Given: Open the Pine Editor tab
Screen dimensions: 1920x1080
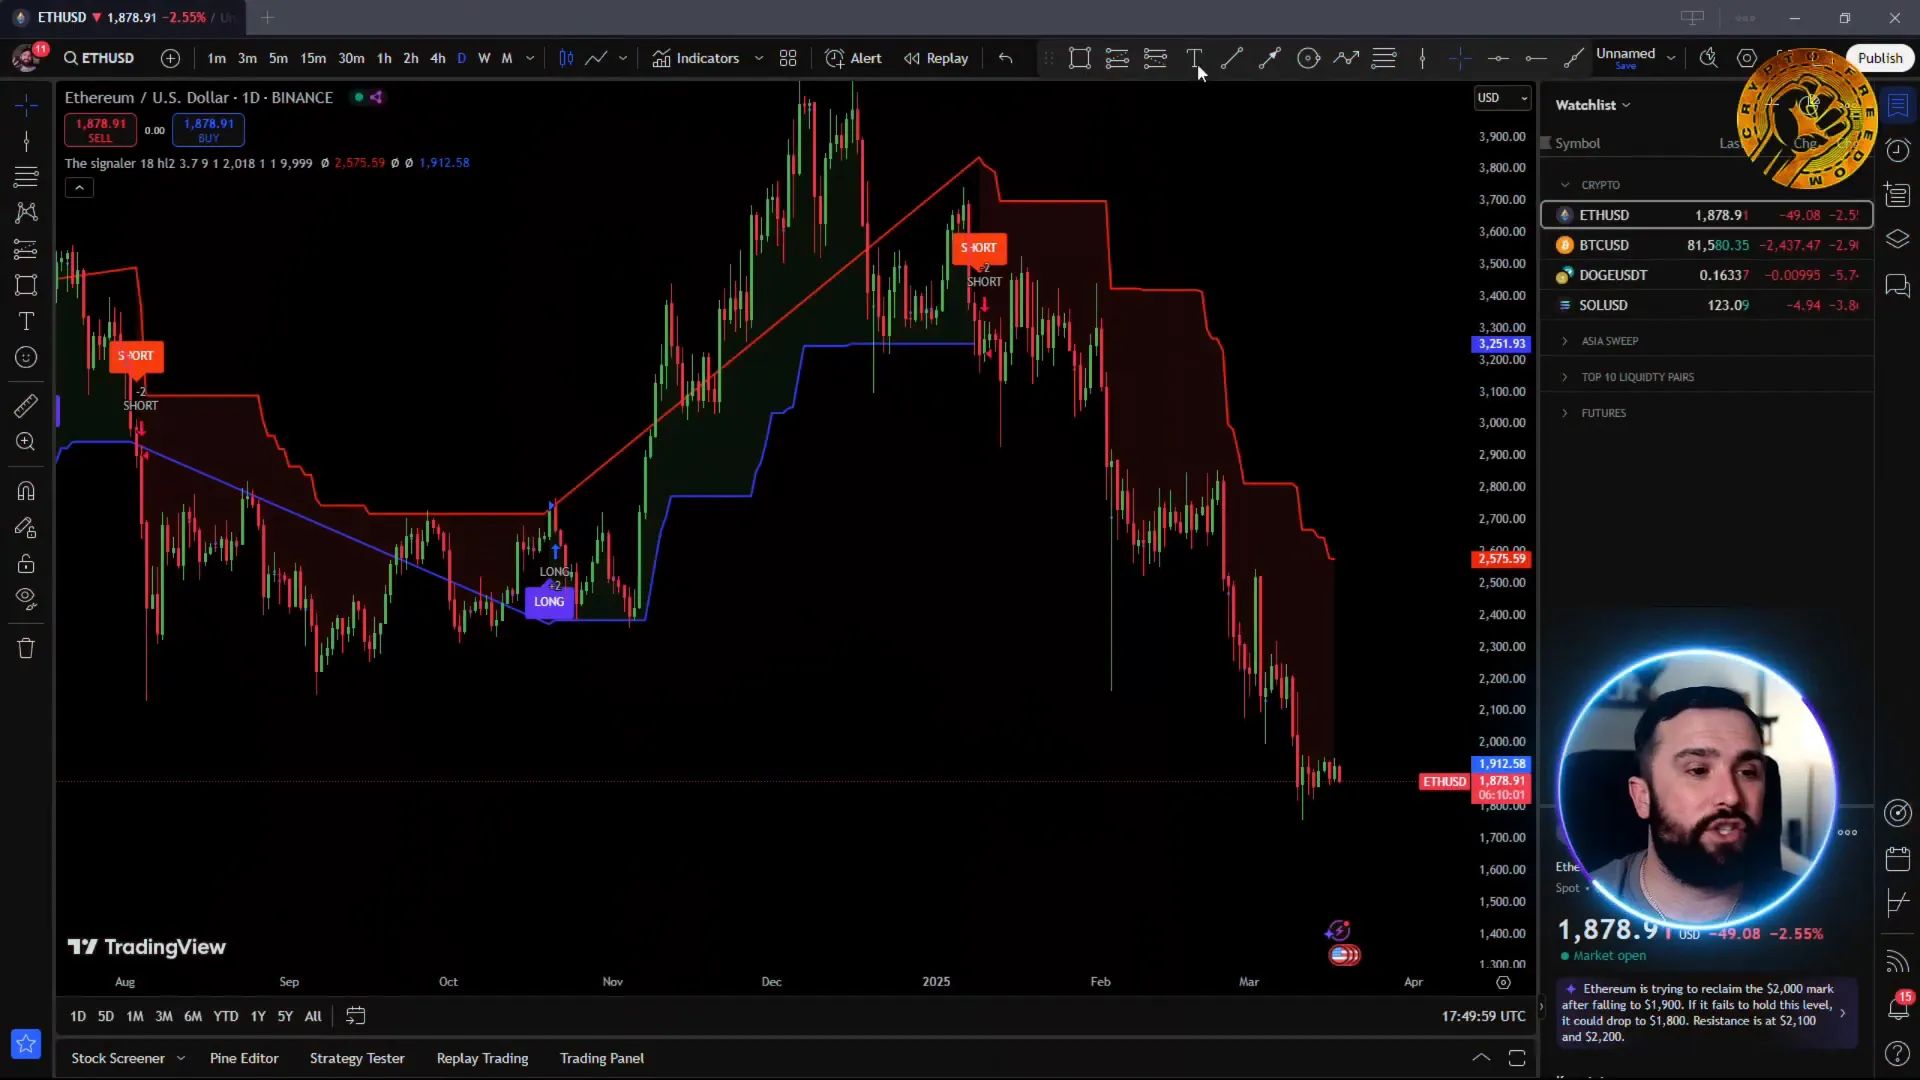Looking at the screenshot, I should 244,1058.
